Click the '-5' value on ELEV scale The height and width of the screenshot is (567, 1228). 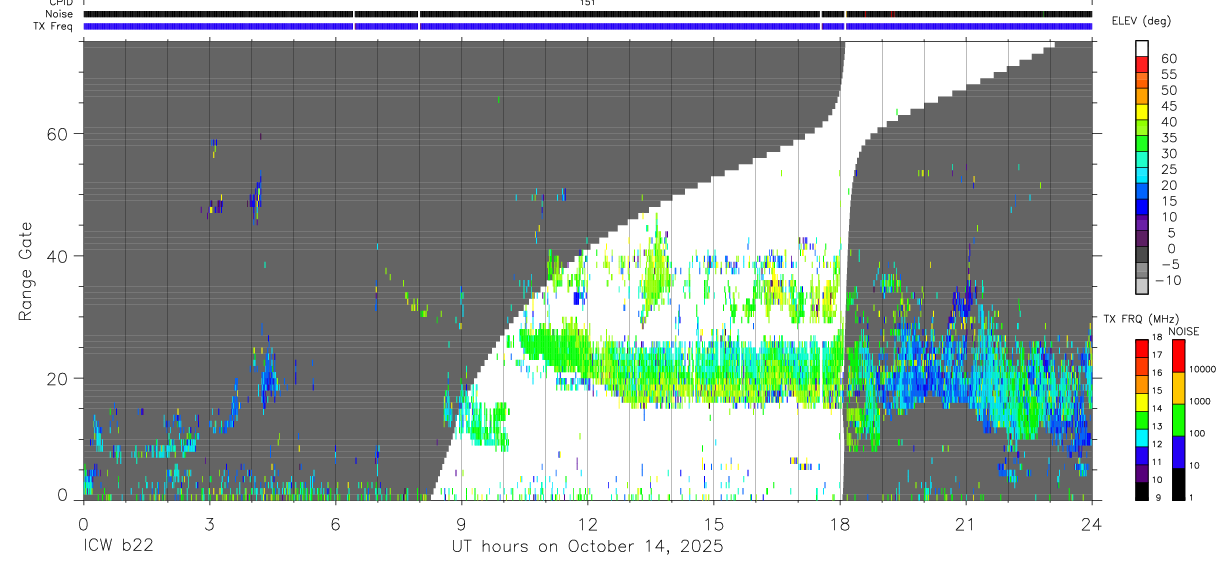[x=1169, y=264]
